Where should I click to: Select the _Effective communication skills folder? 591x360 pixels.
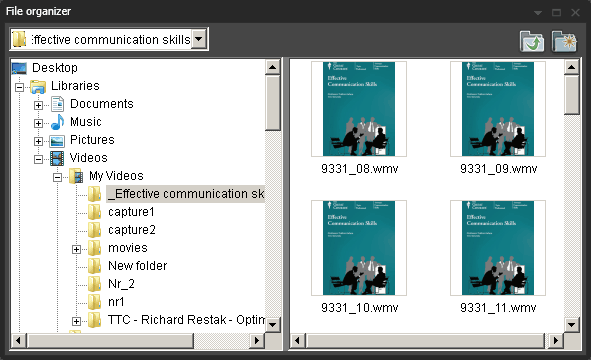(186, 194)
